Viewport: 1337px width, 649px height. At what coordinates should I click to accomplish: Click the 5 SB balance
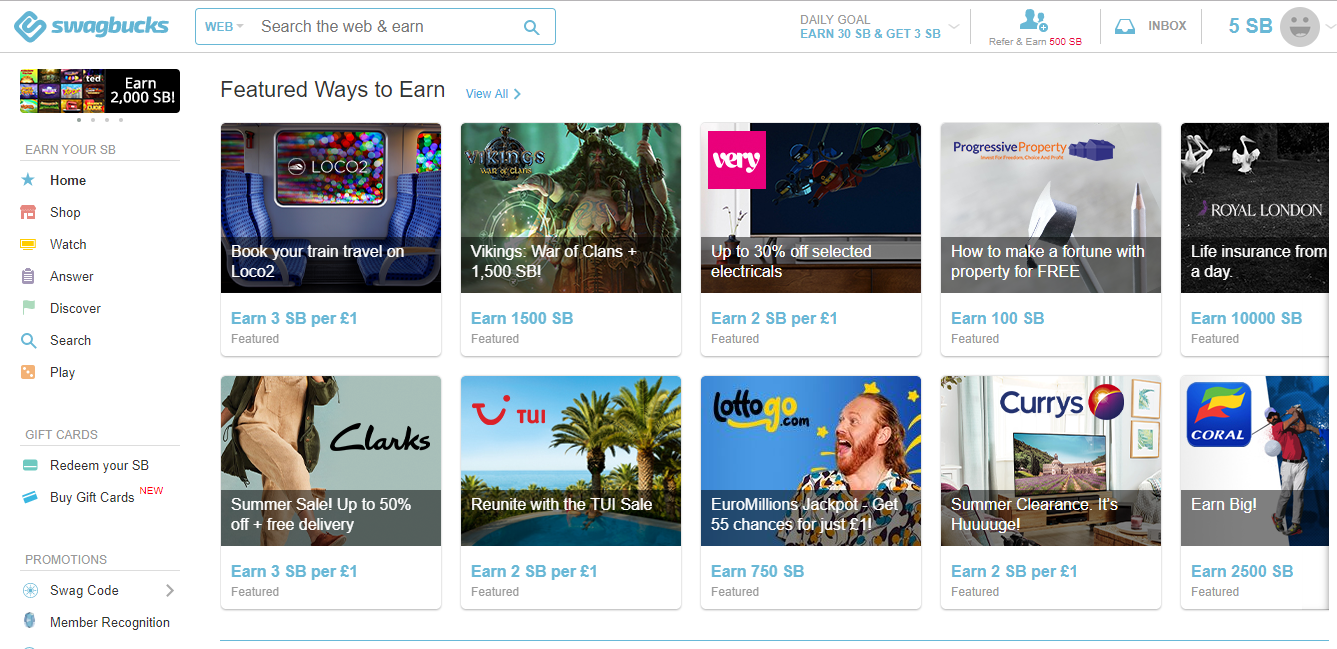(x=1250, y=27)
